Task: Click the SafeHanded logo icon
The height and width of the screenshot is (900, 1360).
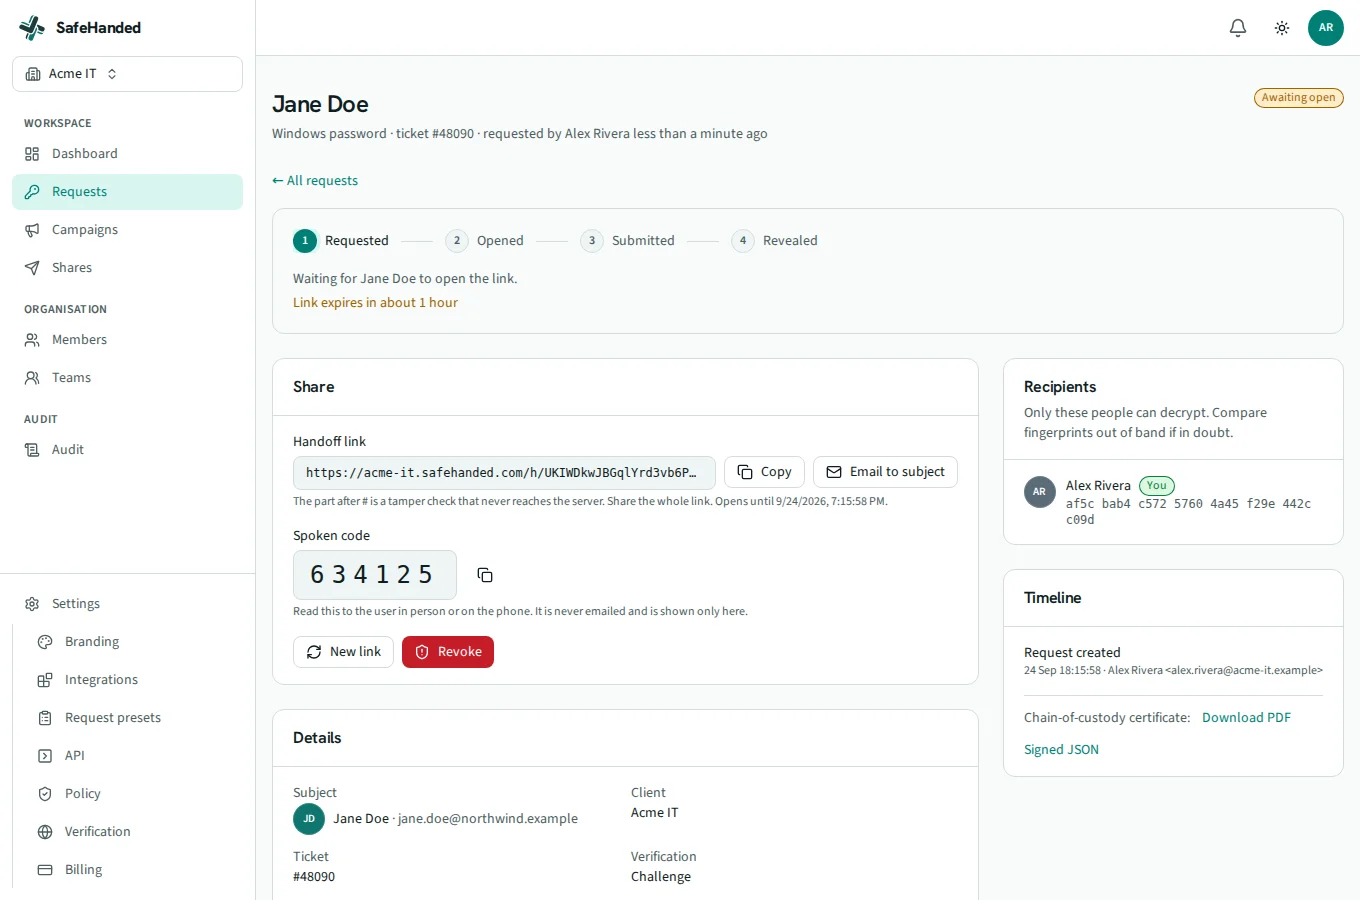Action: (32, 28)
